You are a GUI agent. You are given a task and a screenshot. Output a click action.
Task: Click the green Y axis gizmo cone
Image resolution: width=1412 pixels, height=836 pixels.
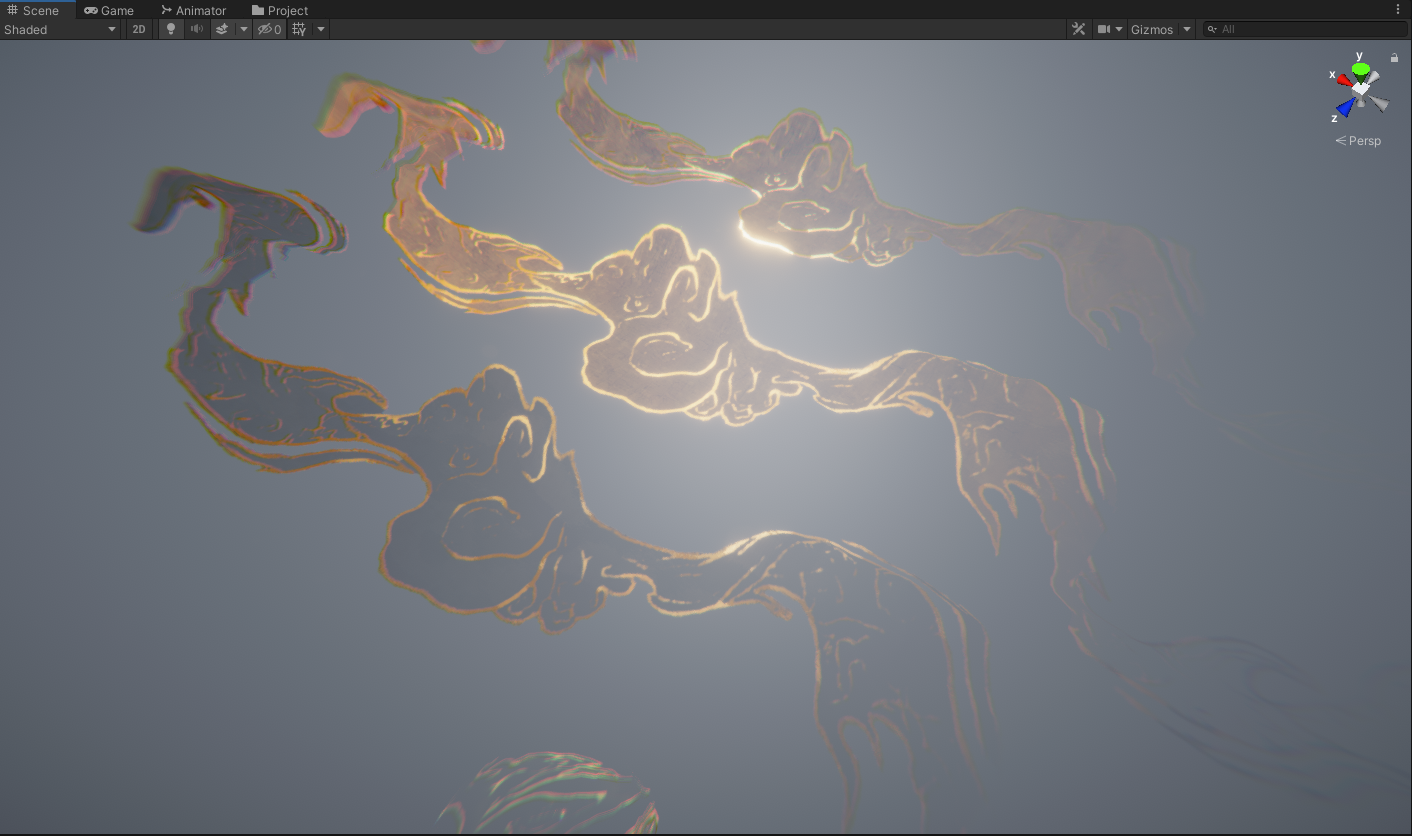pyautogui.click(x=1360, y=70)
